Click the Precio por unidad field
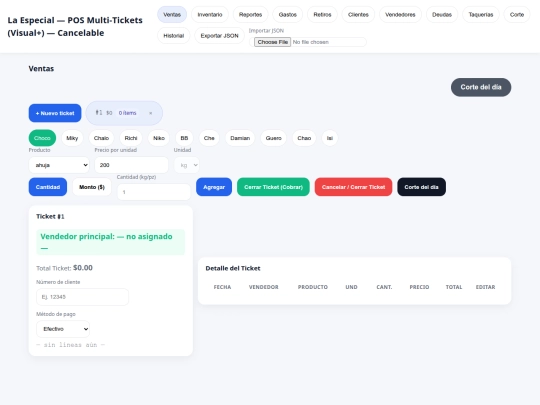Screen dimensions: 540x405 pyautogui.click(x=132, y=165)
